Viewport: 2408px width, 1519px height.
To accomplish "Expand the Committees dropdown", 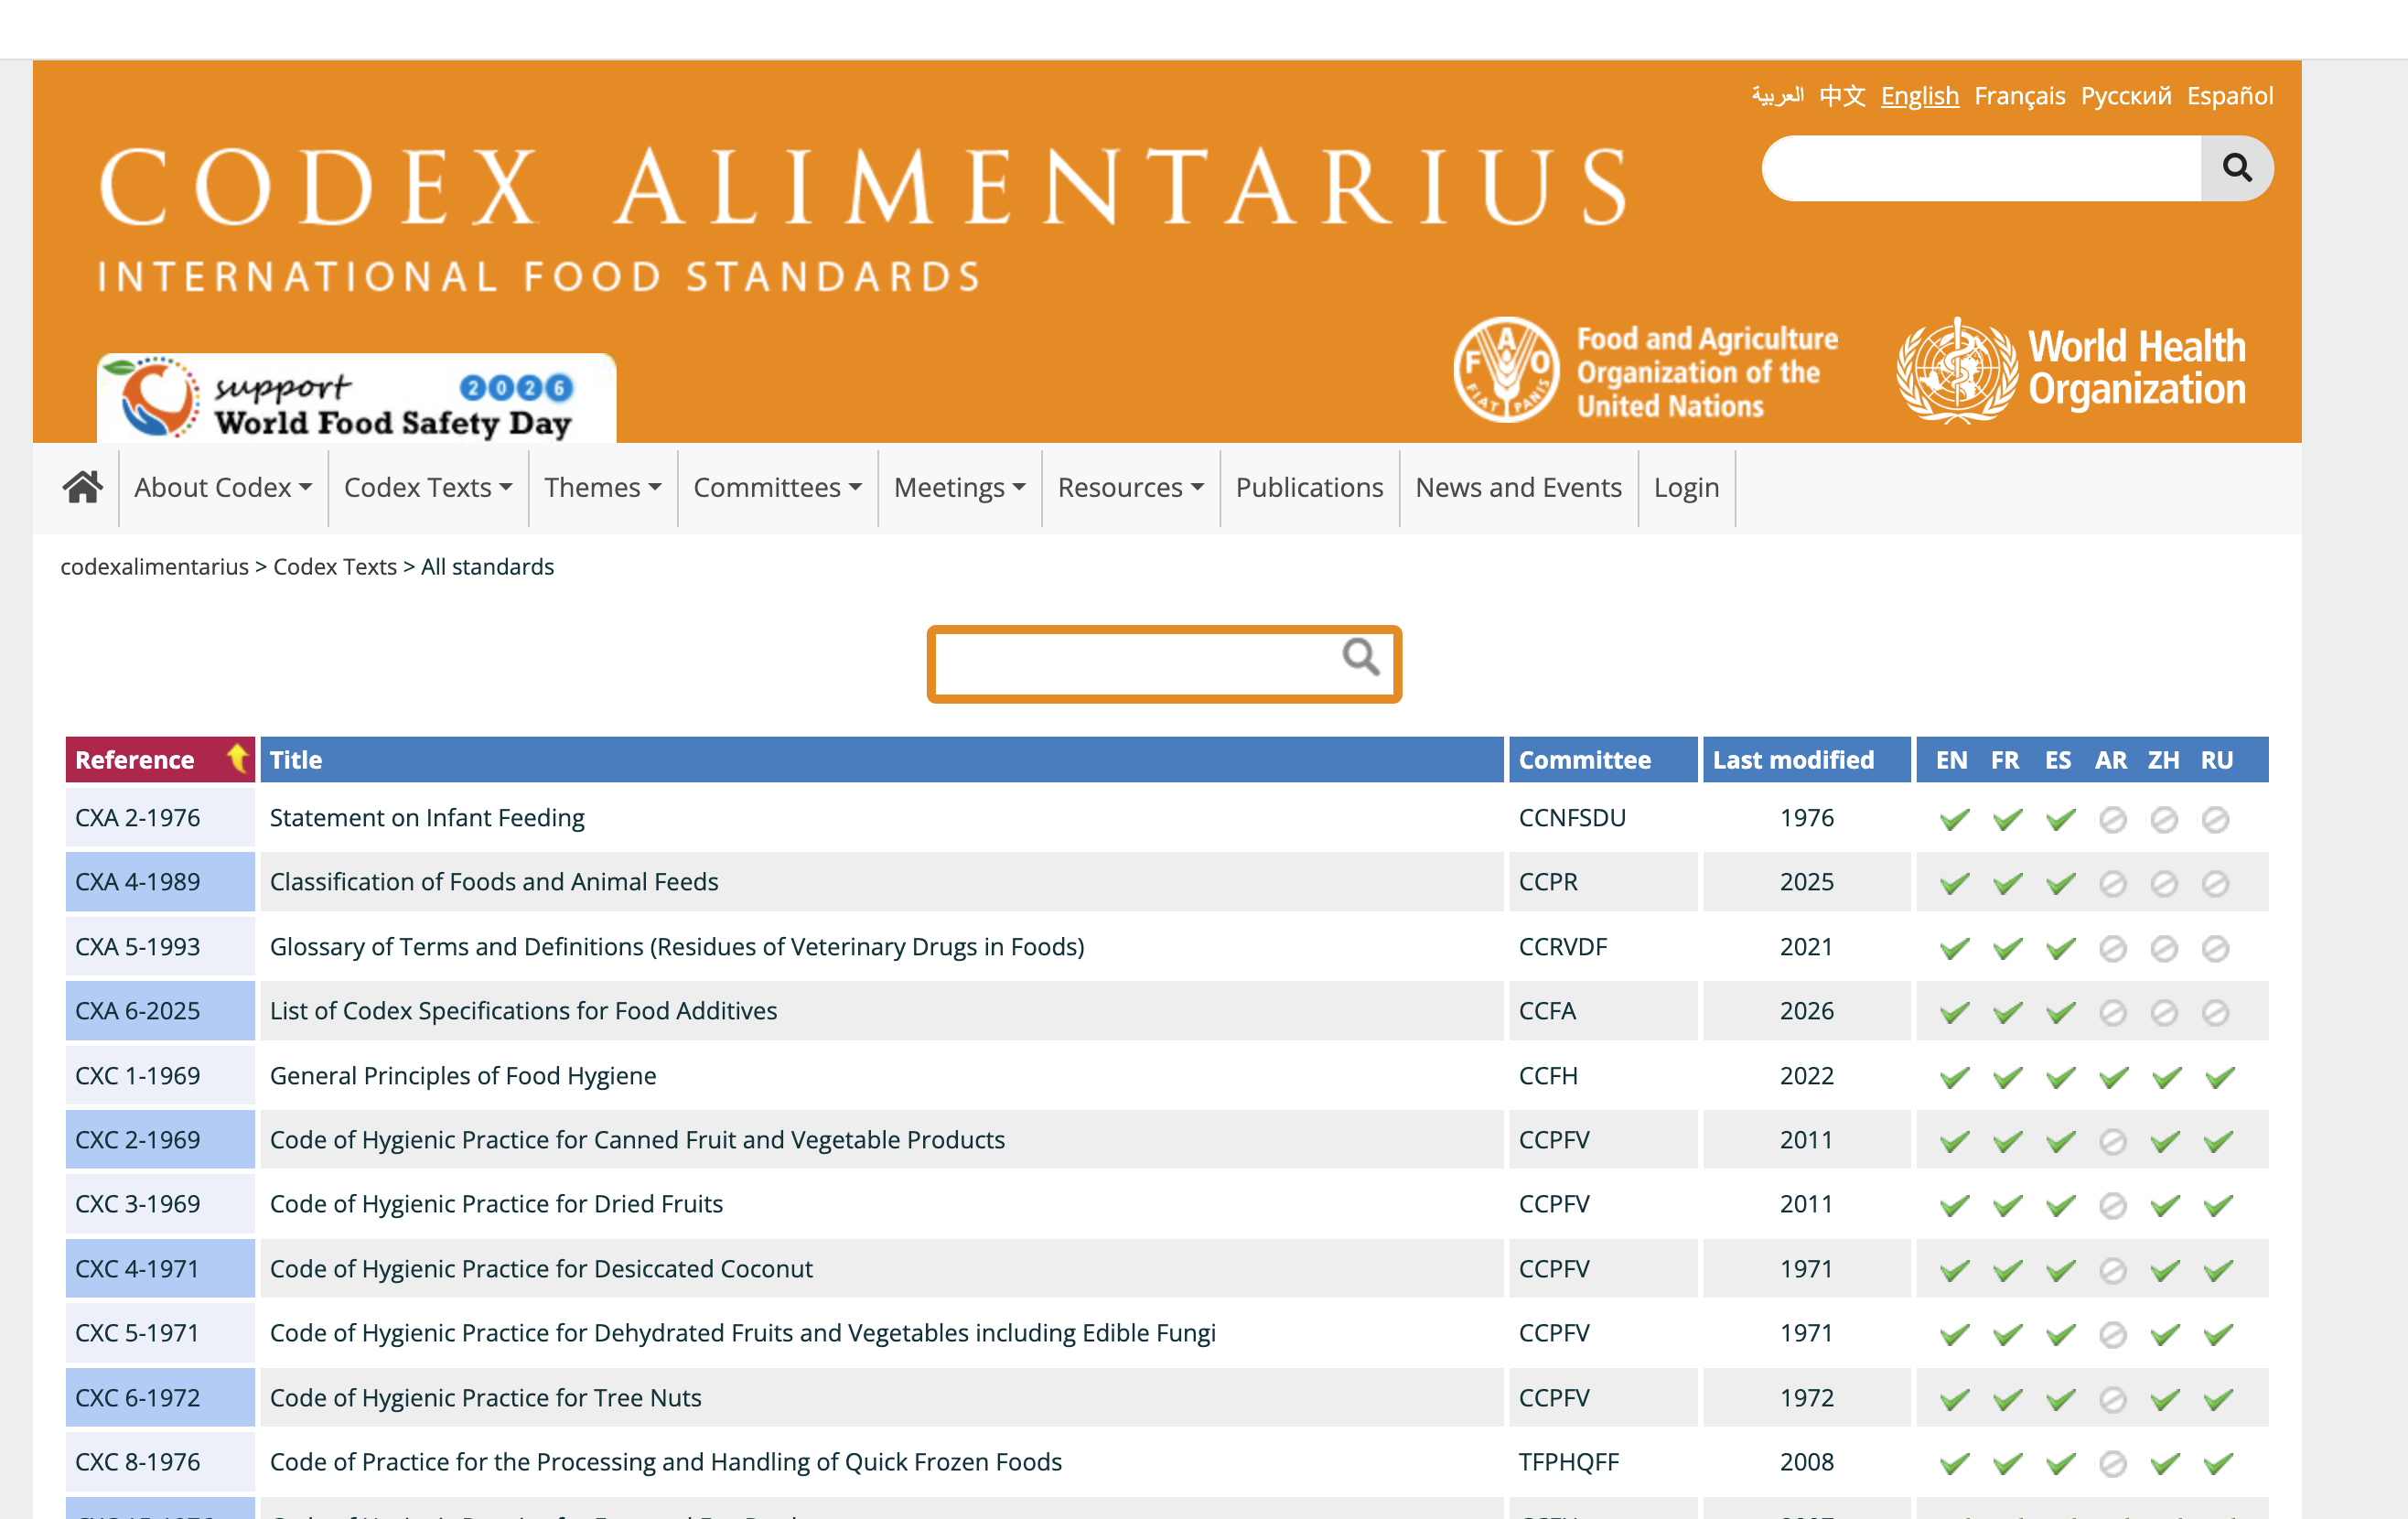I will [x=777, y=487].
